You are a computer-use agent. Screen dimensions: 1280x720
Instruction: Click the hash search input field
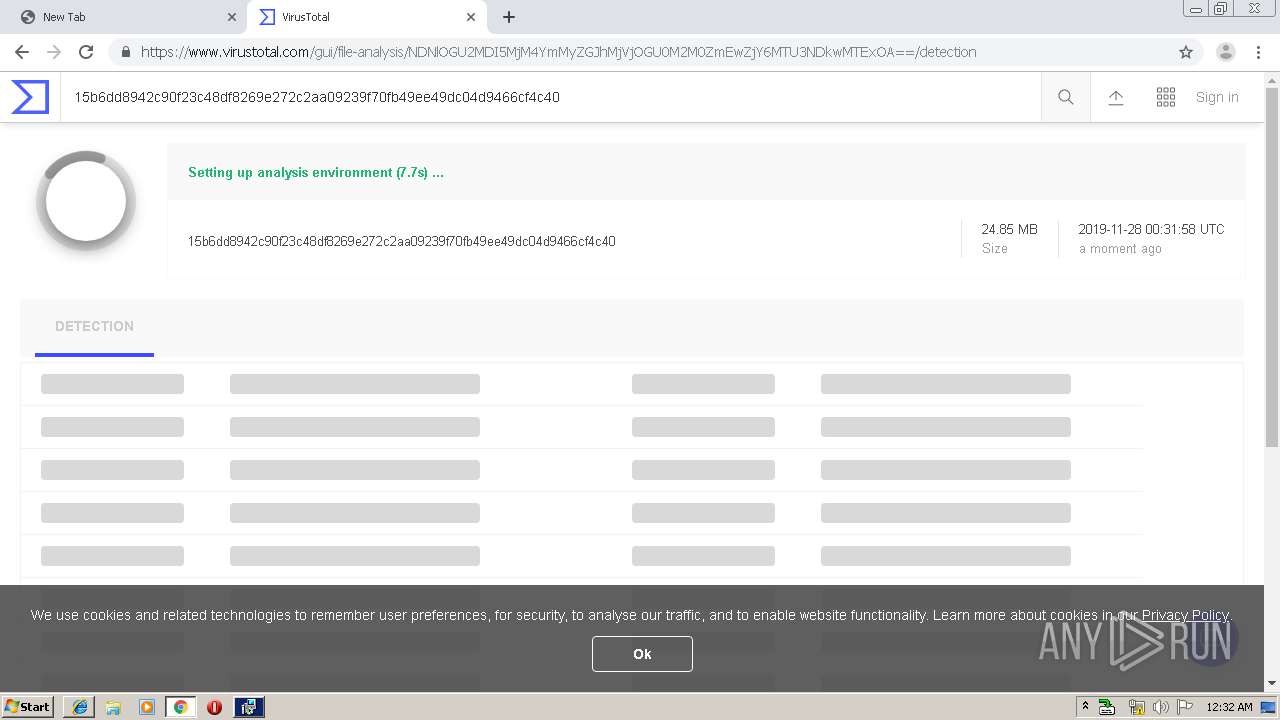click(550, 97)
